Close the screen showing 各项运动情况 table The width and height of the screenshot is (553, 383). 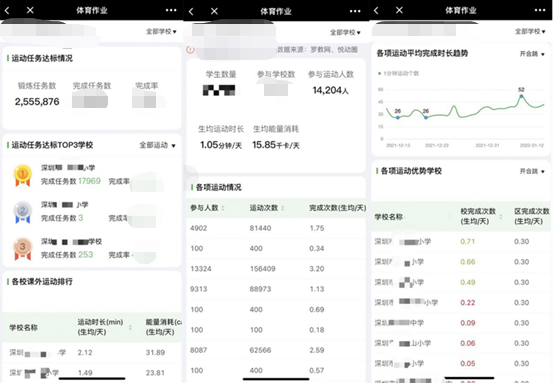click(x=214, y=11)
